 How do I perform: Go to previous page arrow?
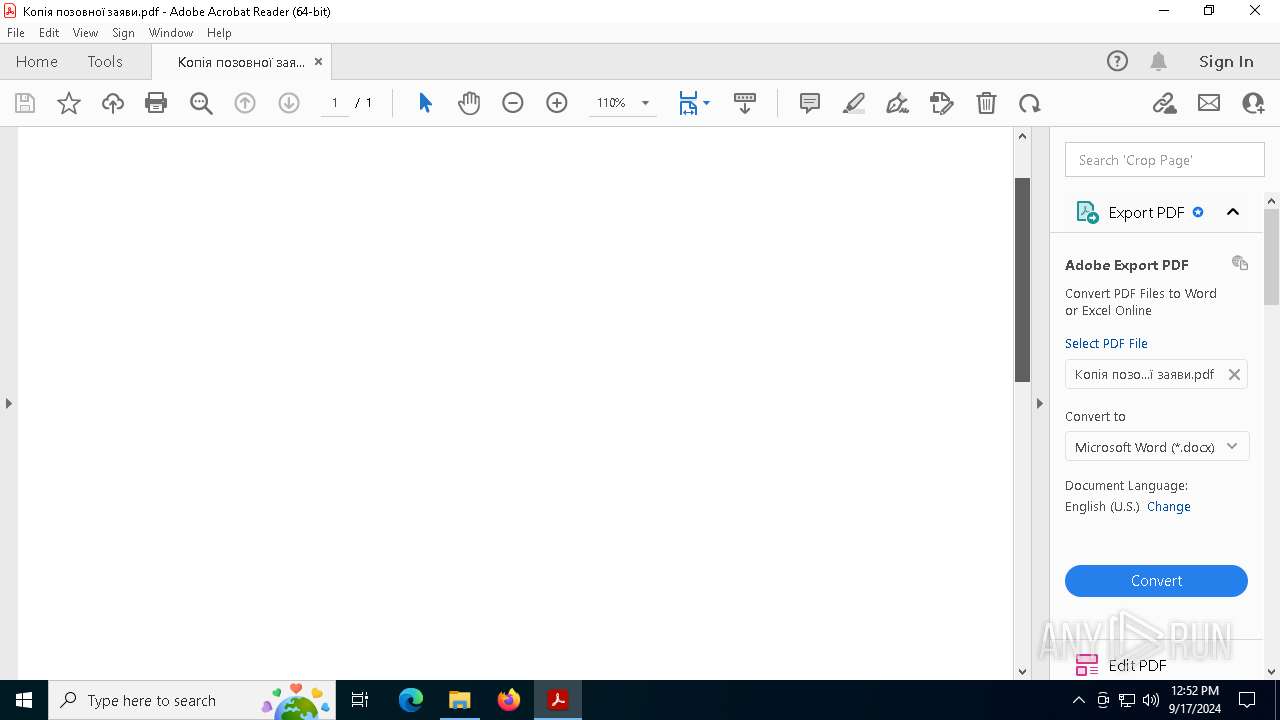245,103
